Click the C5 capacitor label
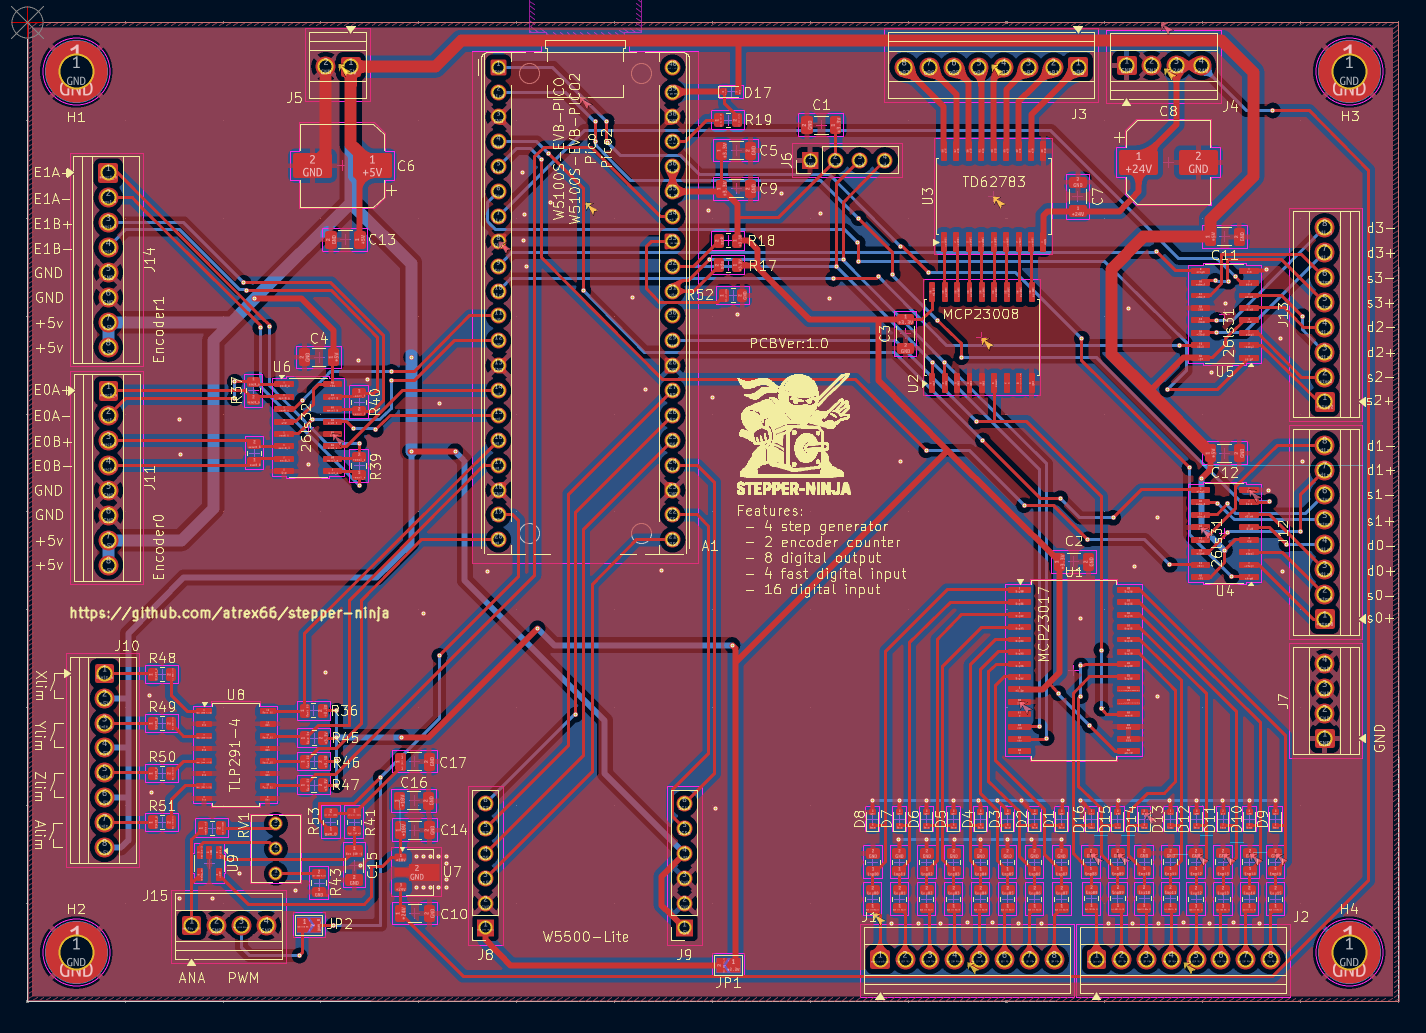The height and width of the screenshot is (1033, 1426). pyautogui.click(x=768, y=151)
